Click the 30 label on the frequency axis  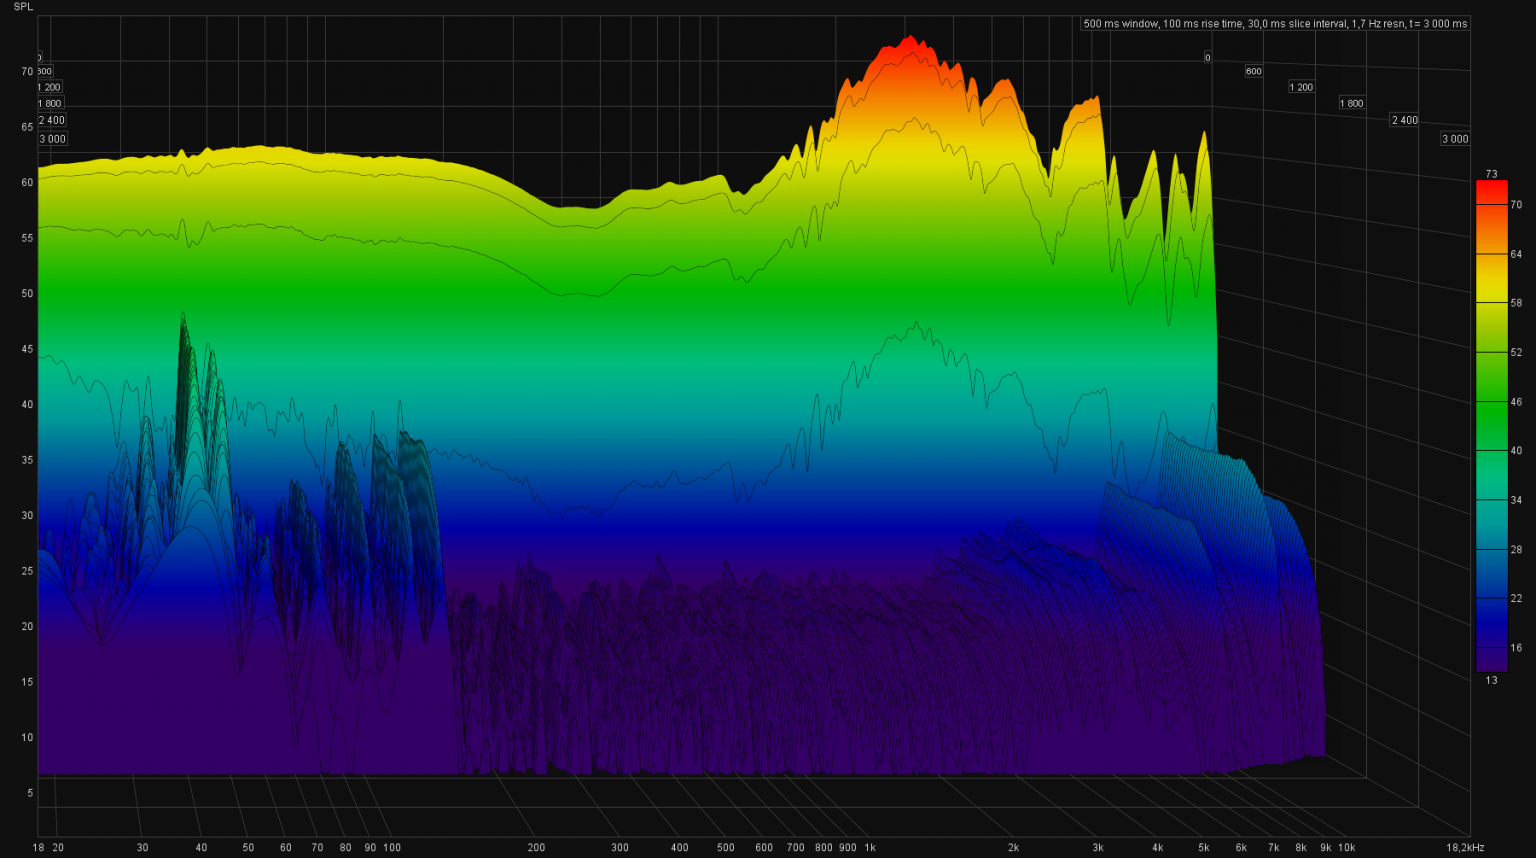[142, 847]
